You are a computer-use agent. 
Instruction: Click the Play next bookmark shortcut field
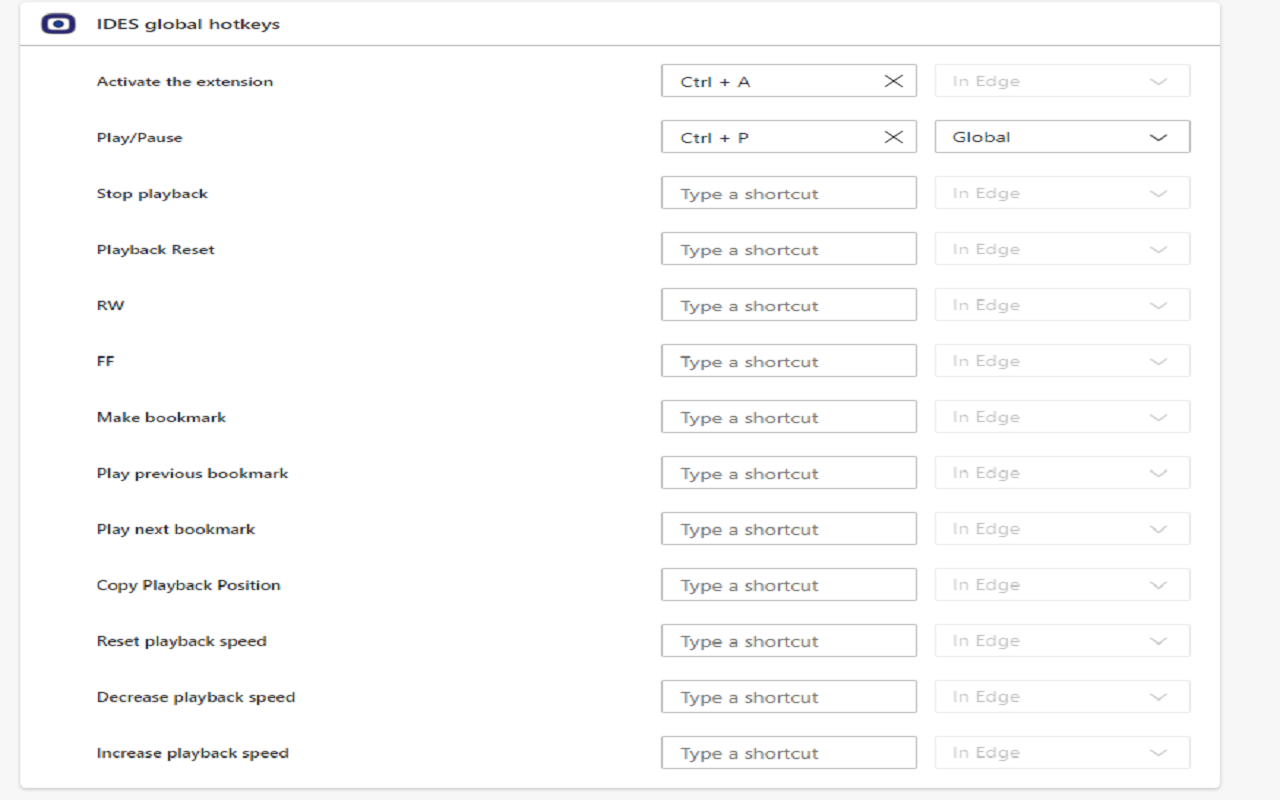(x=789, y=528)
